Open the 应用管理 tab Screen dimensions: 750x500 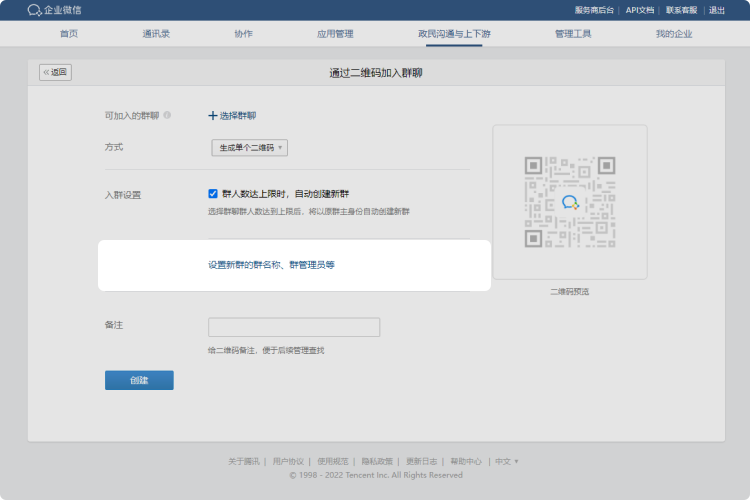point(335,33)
